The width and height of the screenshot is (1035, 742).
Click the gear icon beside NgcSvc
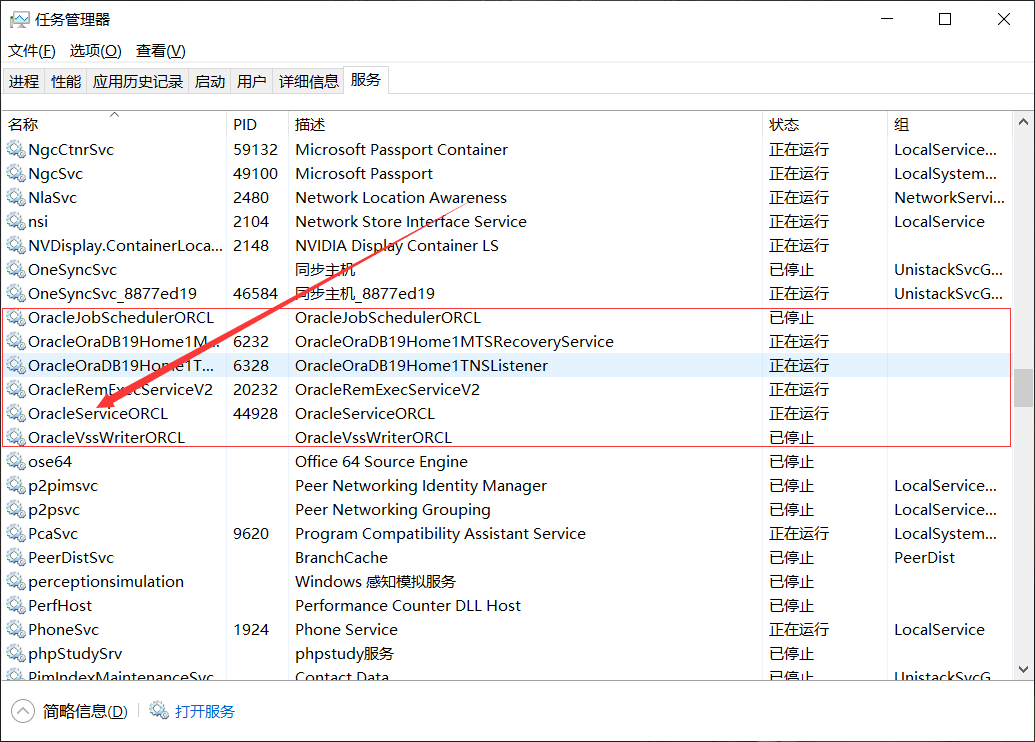click(x=16, y=174)
